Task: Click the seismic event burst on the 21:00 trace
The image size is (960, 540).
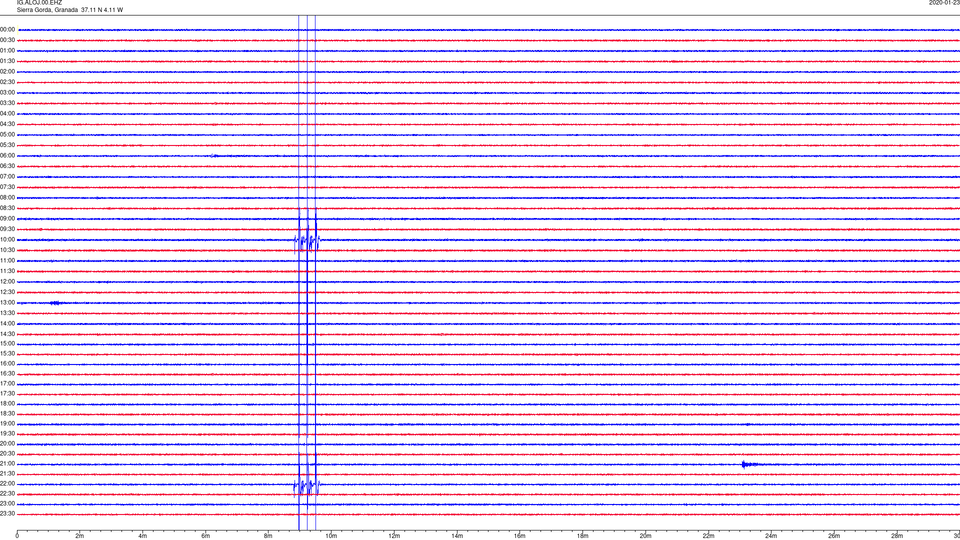Action: 749,464
